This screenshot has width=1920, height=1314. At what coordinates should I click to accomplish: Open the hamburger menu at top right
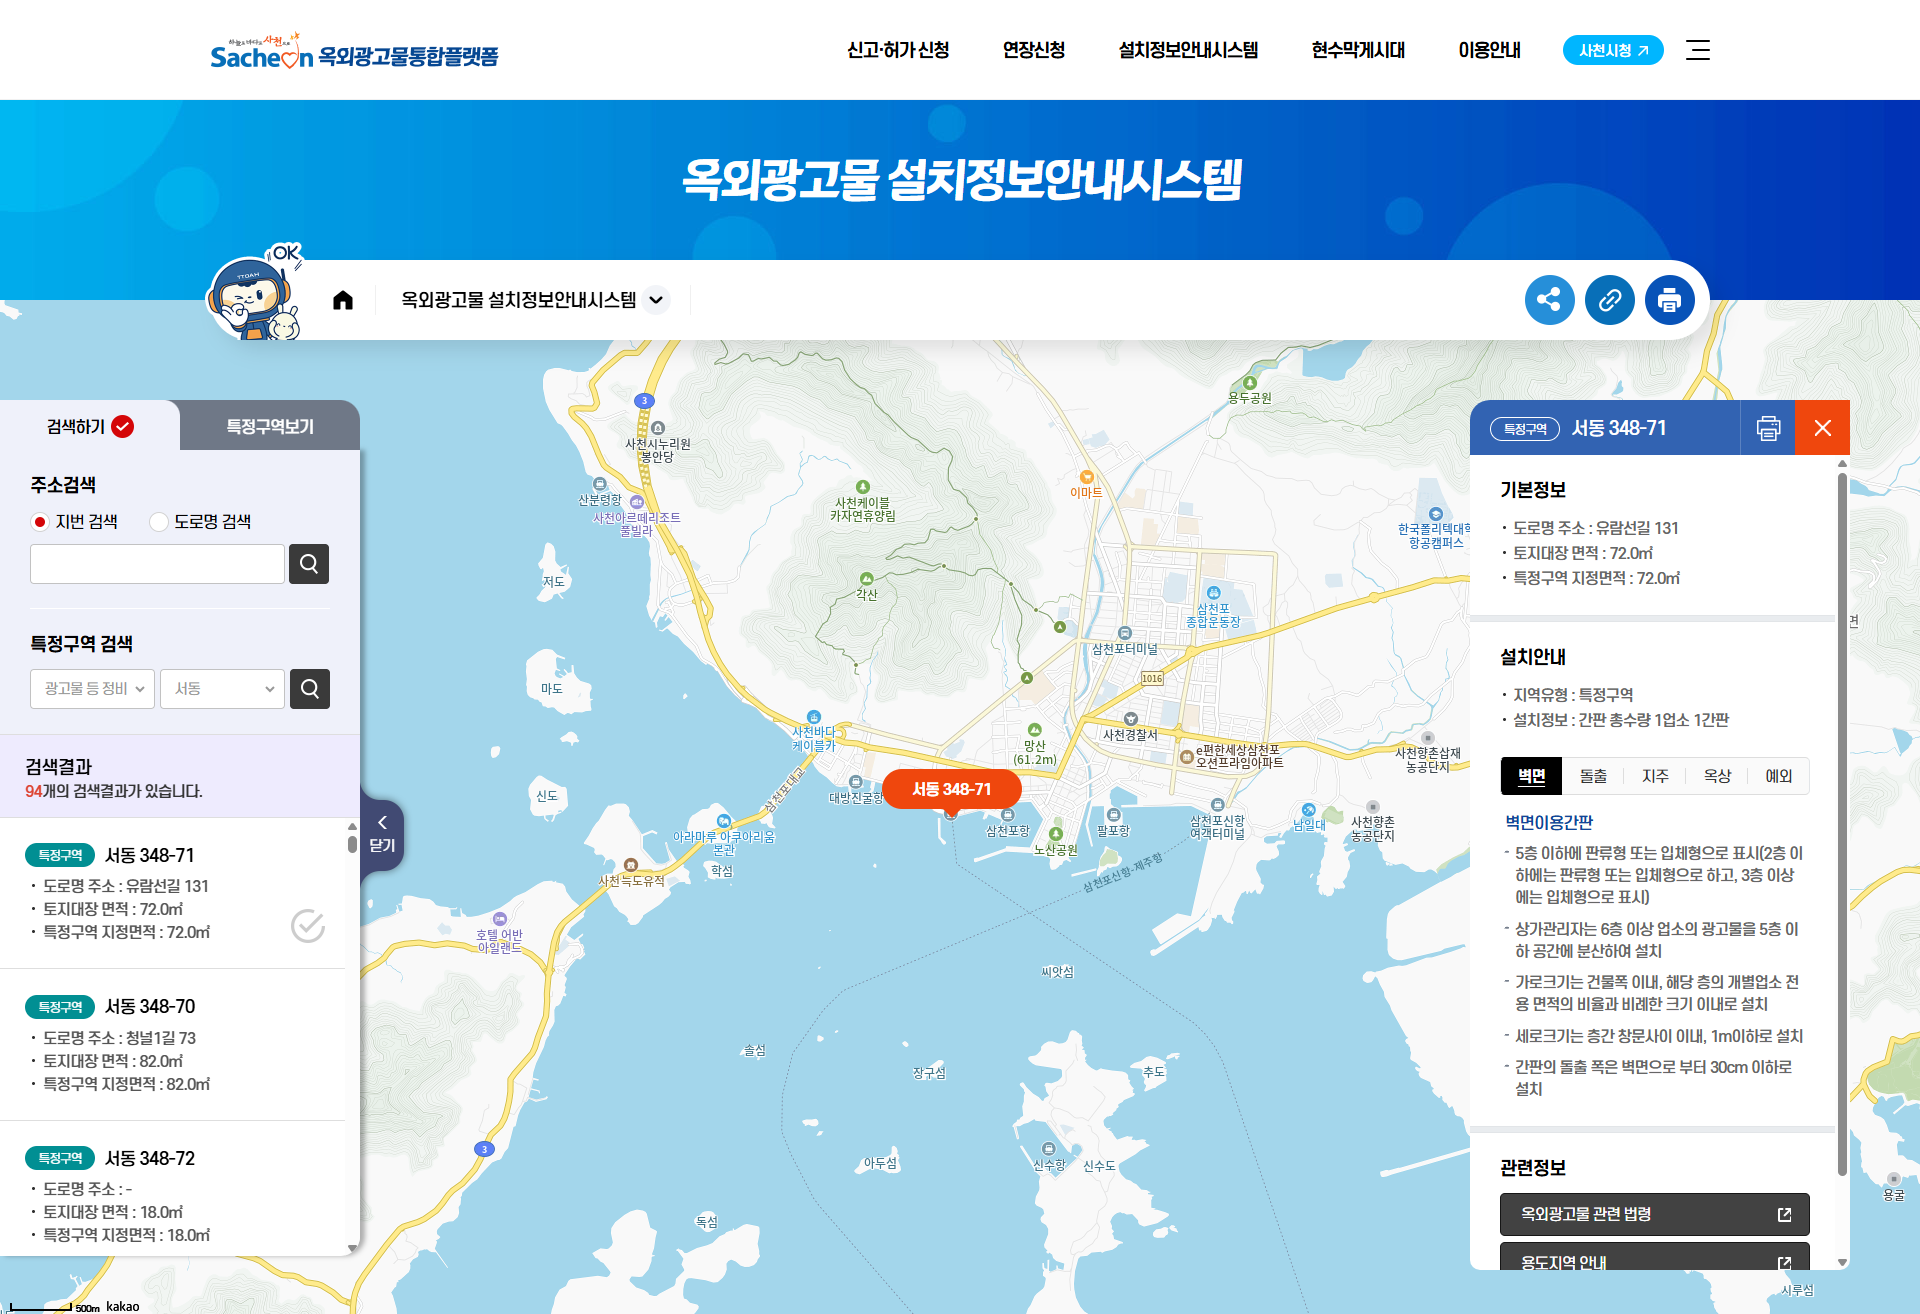(x=1697, y=50)
